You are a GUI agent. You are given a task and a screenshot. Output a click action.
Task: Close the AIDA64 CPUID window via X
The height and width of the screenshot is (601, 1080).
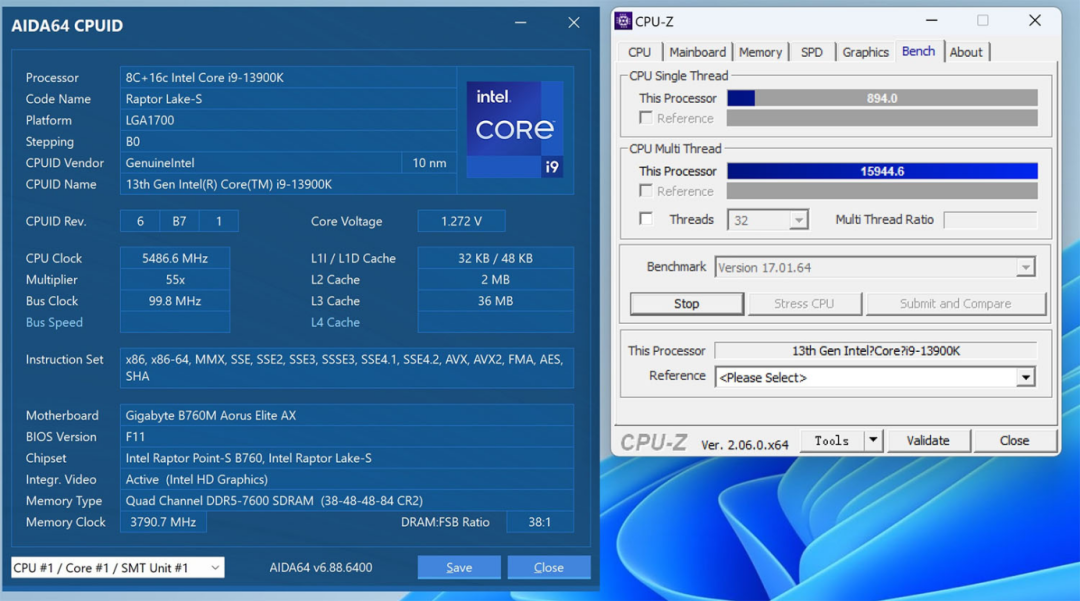pos(574,23)
